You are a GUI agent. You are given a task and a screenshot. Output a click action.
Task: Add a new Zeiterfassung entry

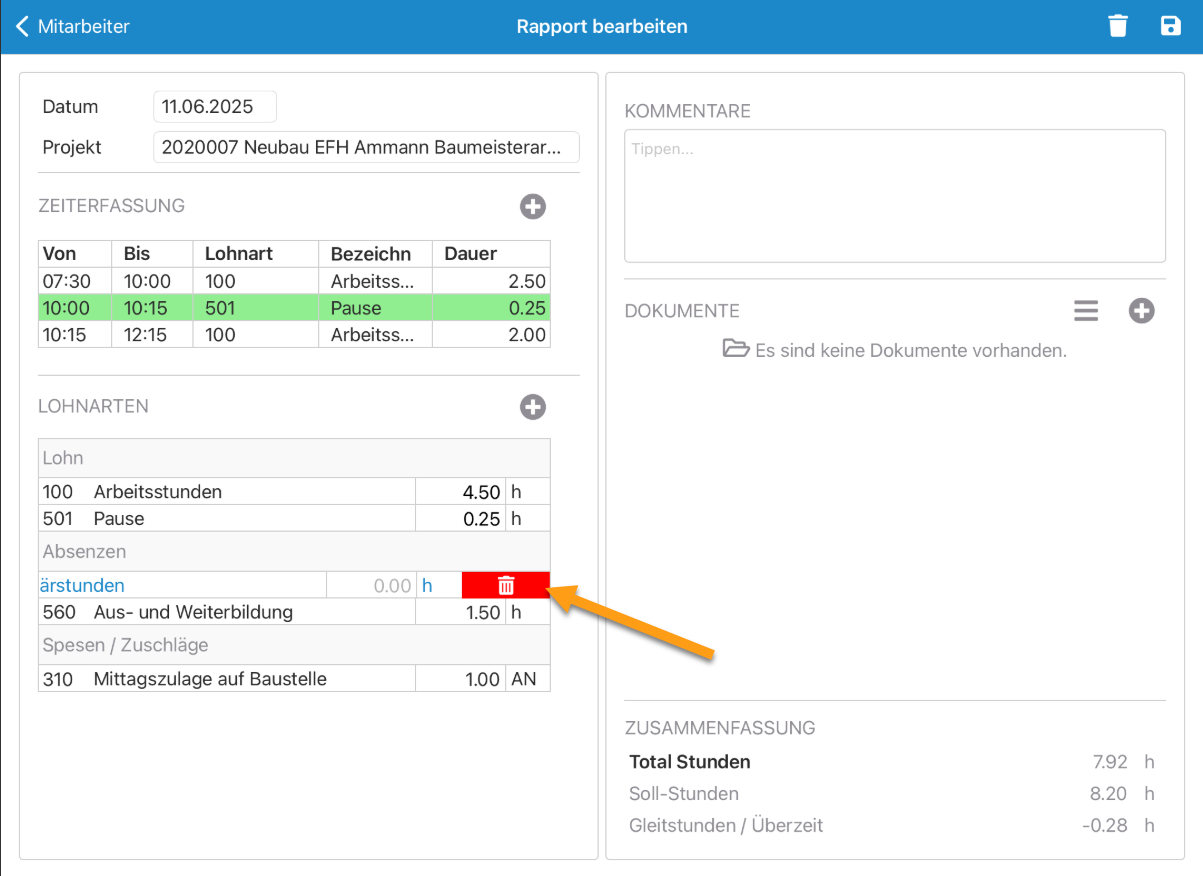(x=533, y=207)
